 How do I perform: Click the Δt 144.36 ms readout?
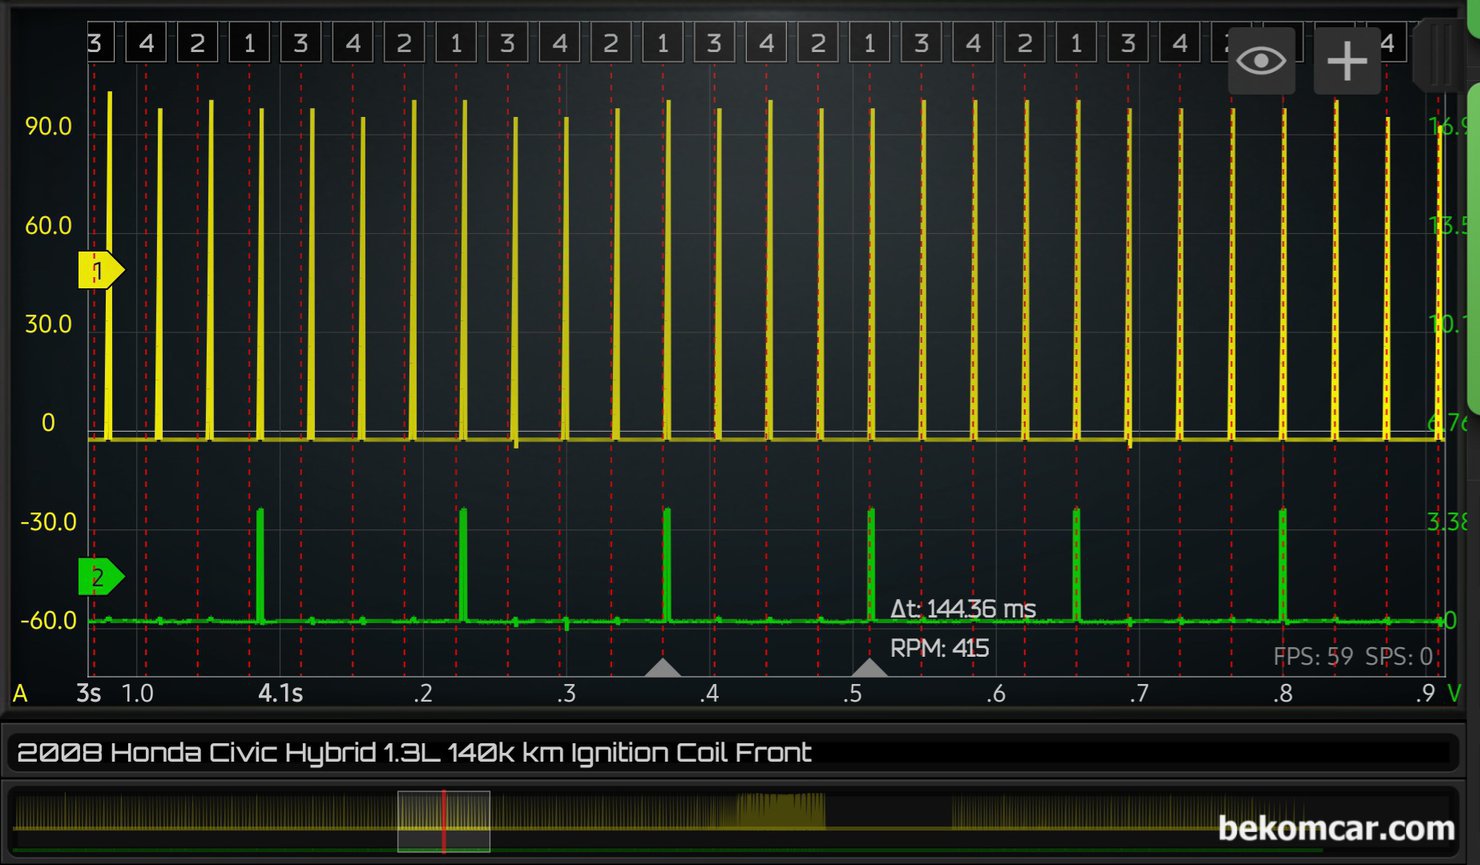pos(962,609)
